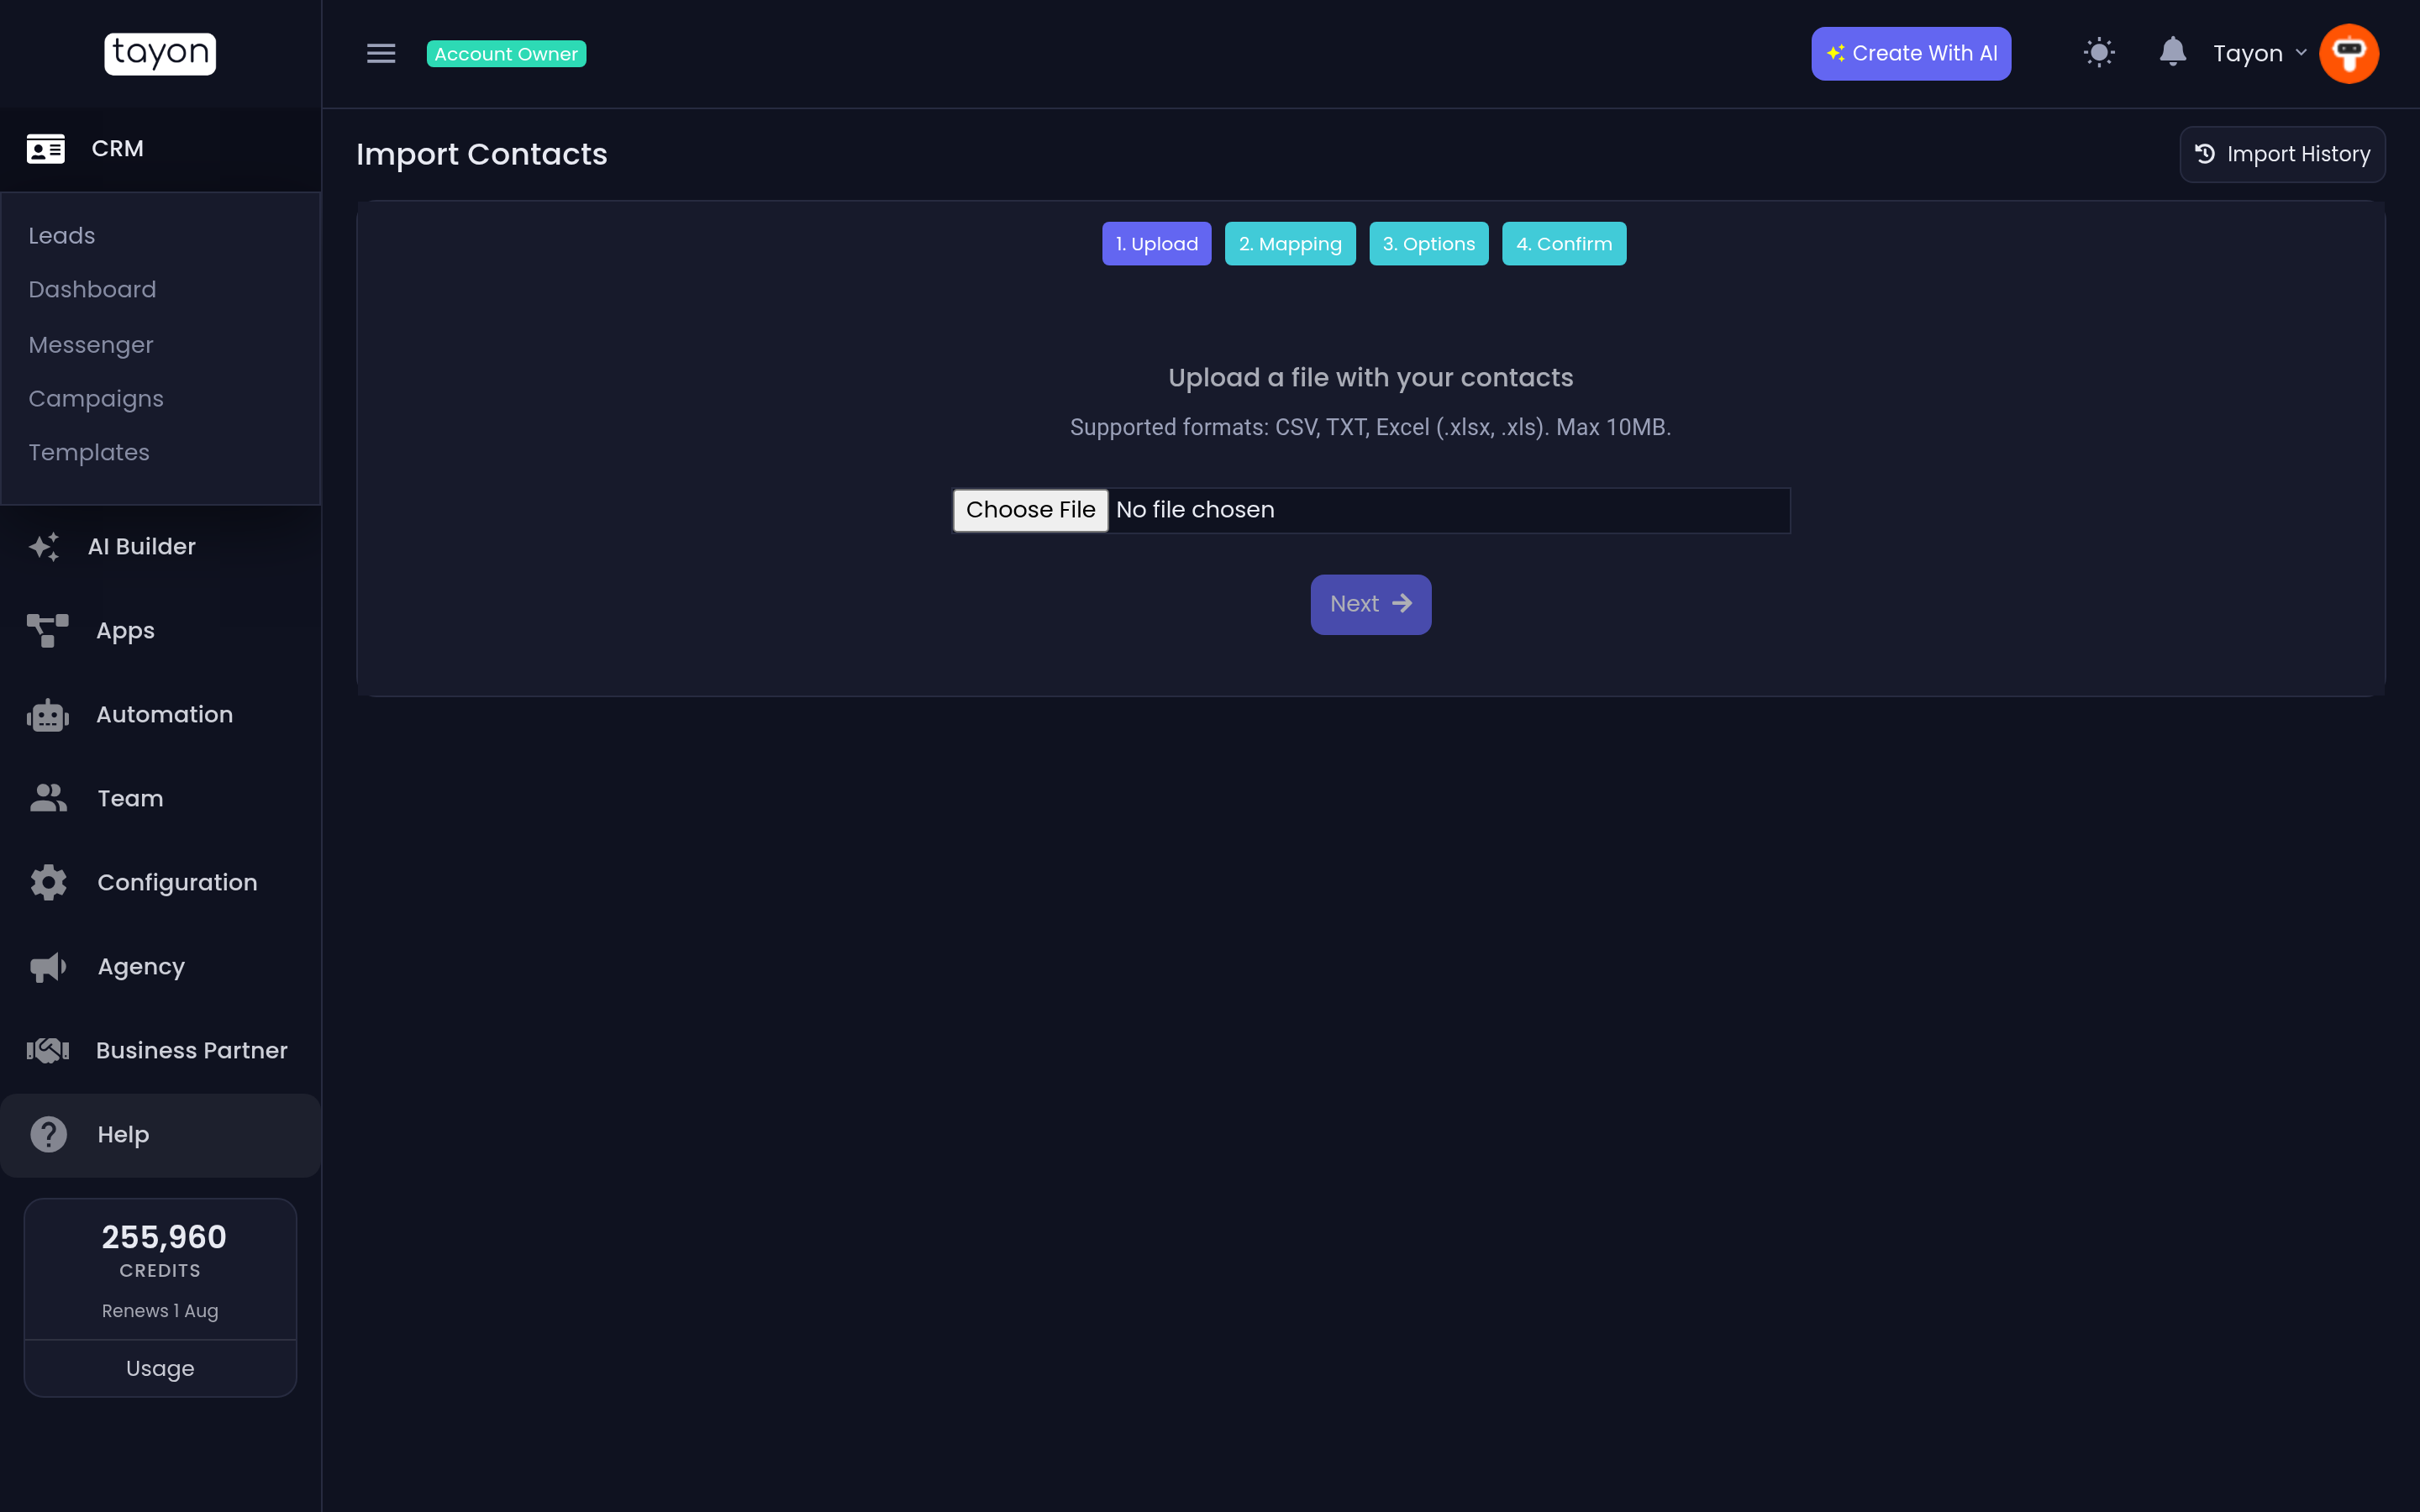Click Create With AI button
The height and width of the screenshot is (1512, 2420).
(x=1911, y=53)
